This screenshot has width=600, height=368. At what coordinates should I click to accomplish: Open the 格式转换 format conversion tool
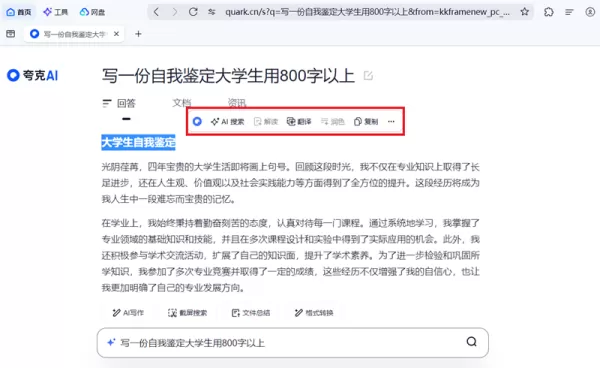[x=314, y=313]
